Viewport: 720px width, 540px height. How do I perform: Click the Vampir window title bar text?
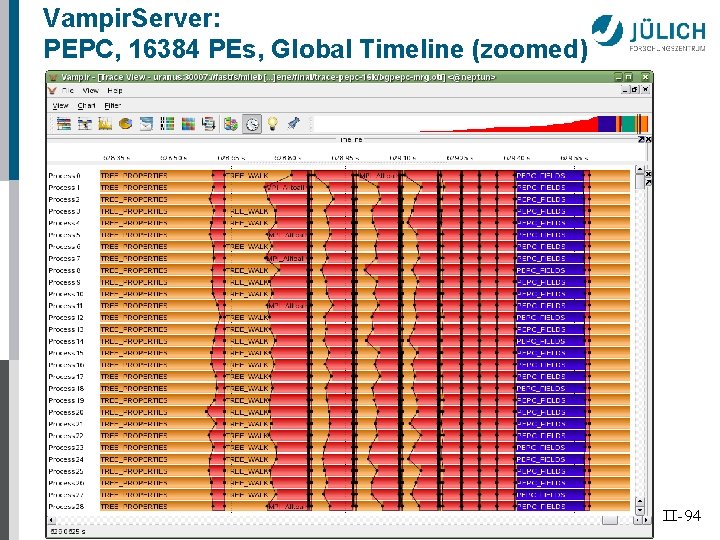278,77
